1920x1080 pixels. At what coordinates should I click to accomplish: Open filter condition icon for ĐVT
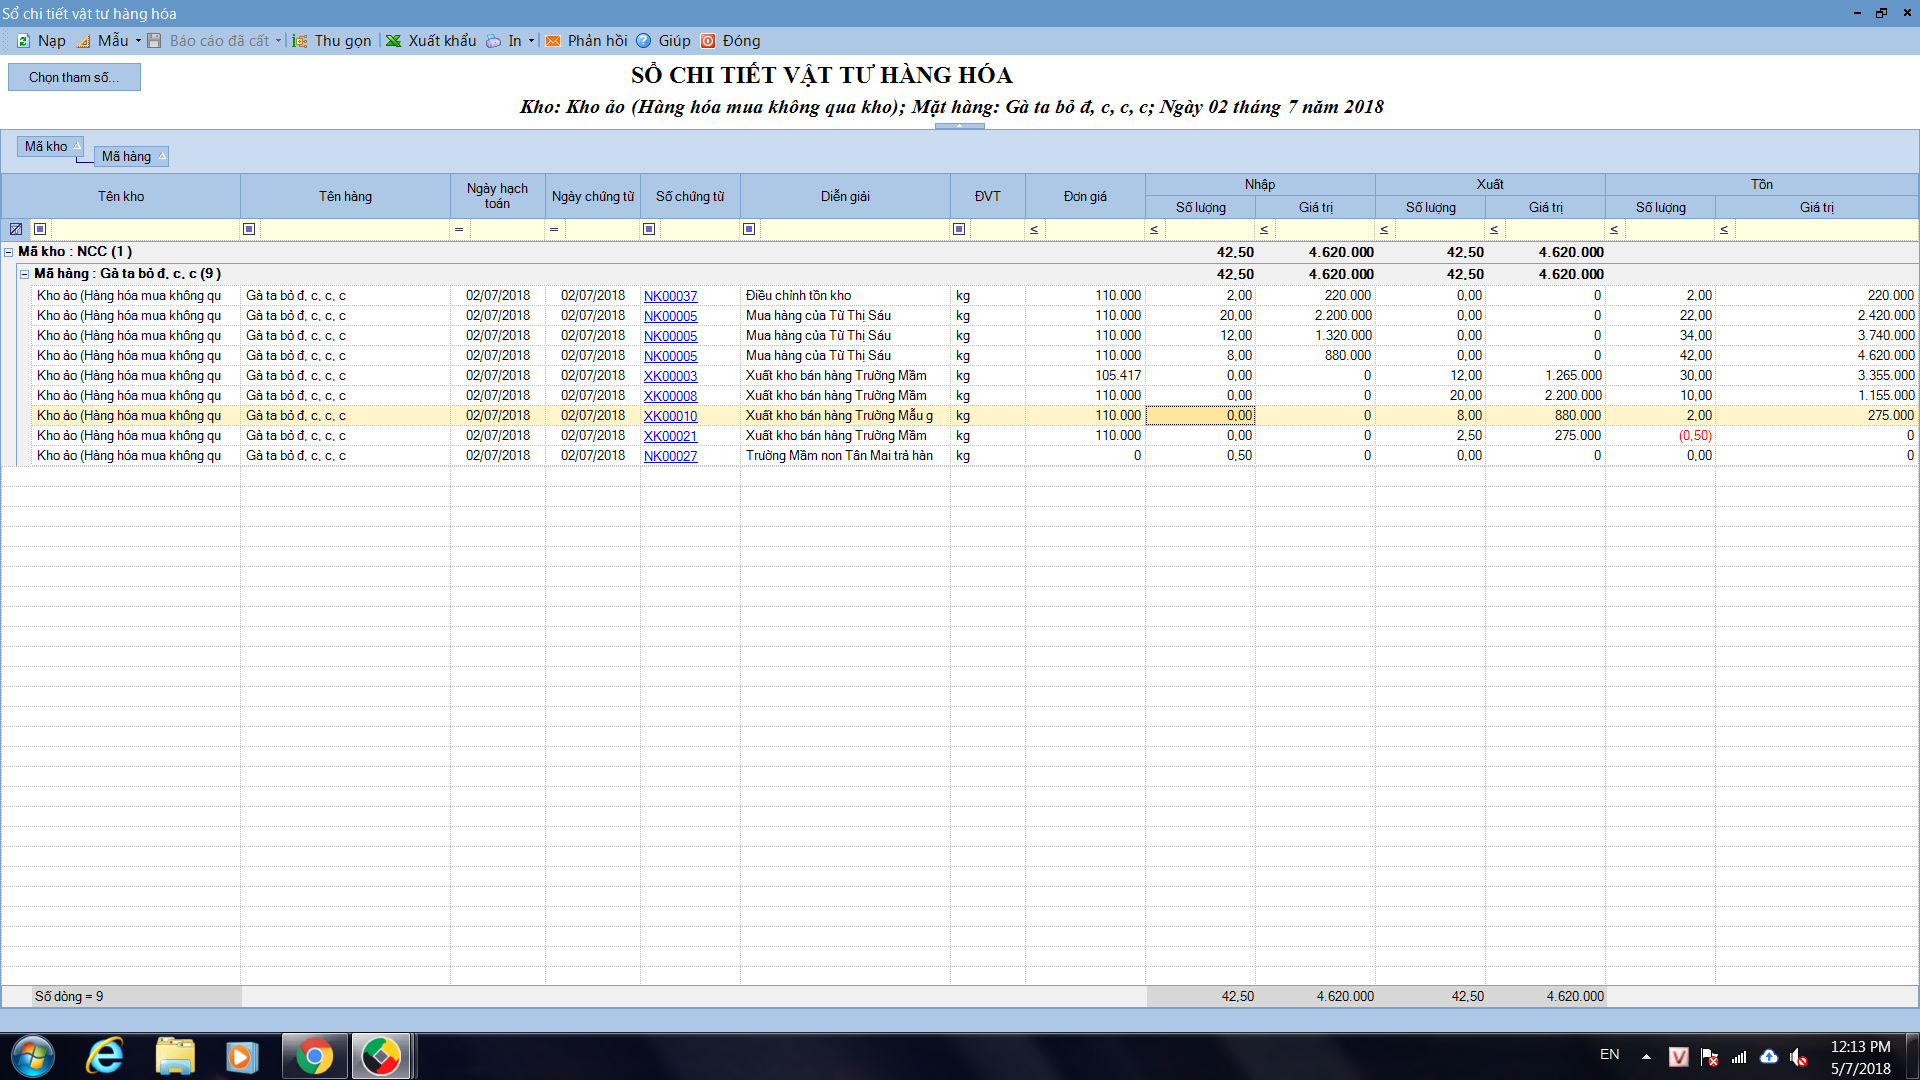pyautogui.click(x=959, y=229)
